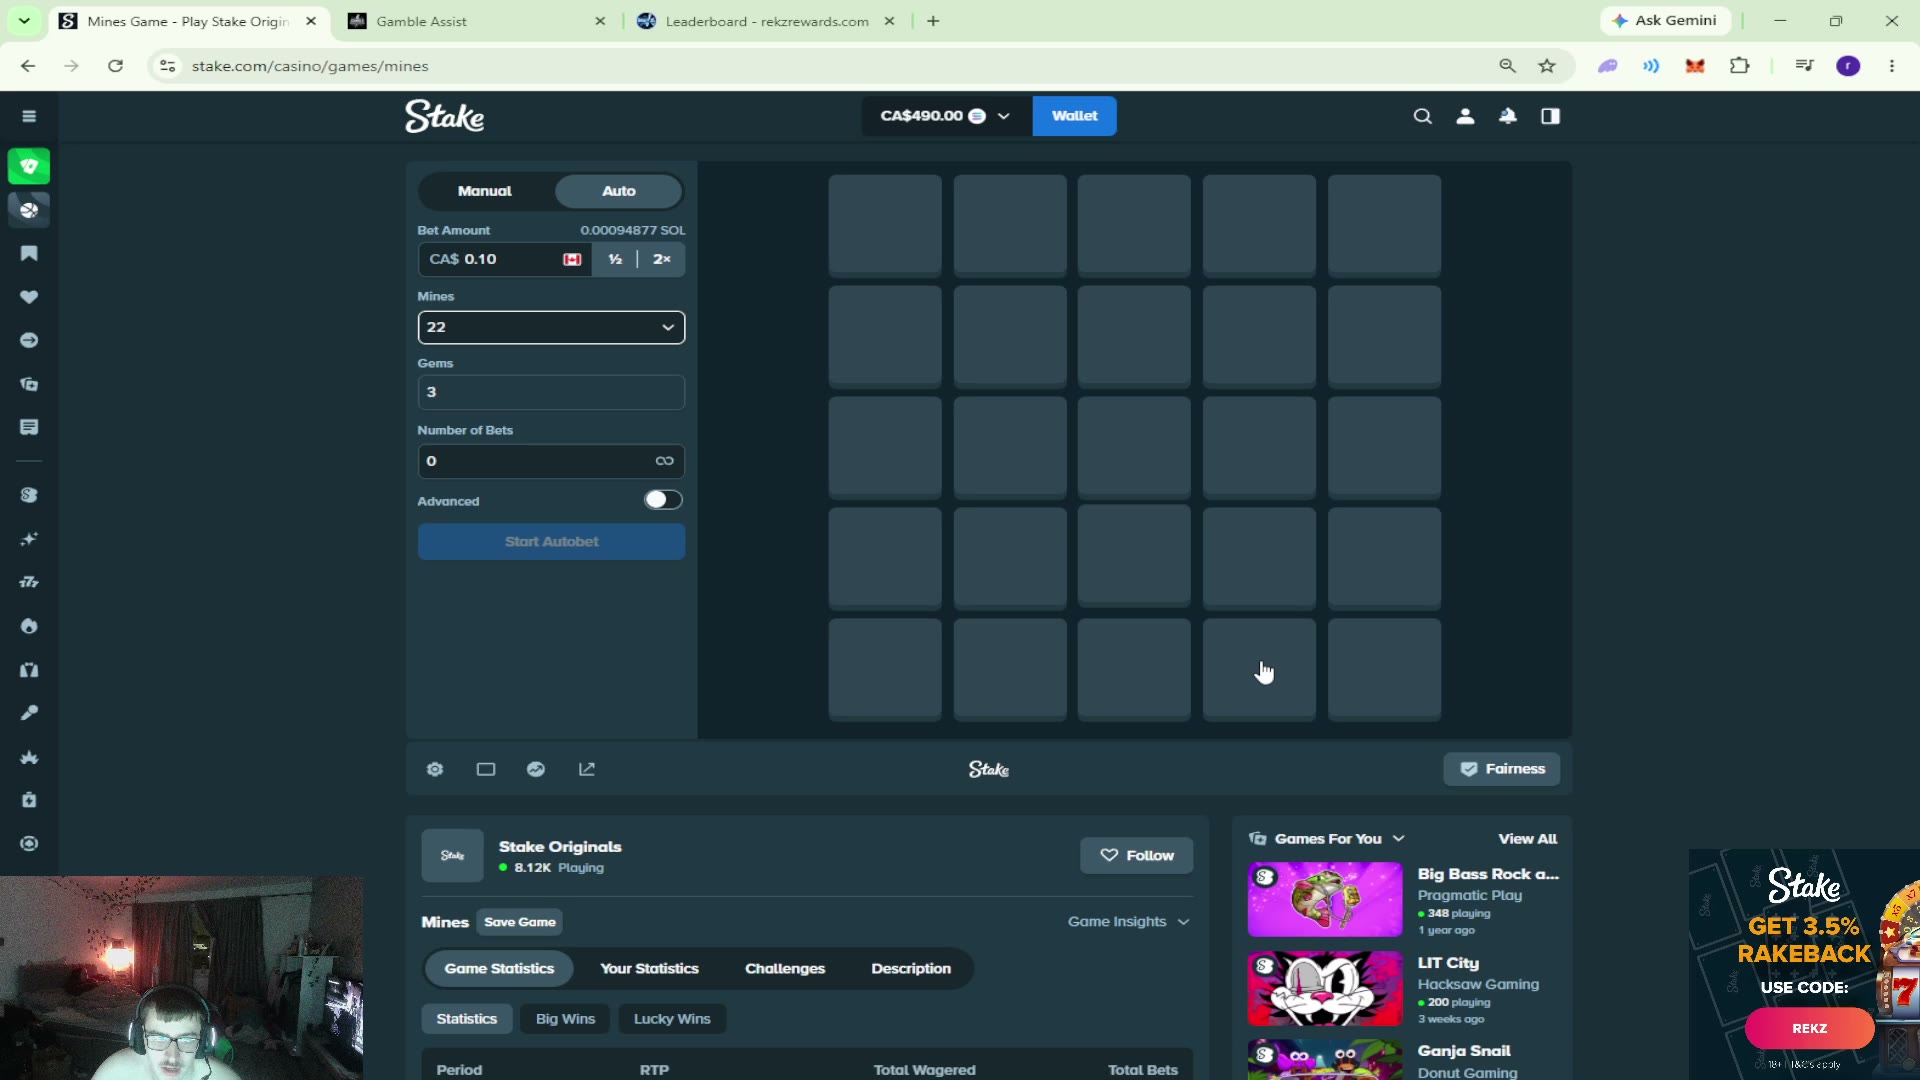
Task: Open the bookmark icon in left sidebar
Action: [29, 254]
